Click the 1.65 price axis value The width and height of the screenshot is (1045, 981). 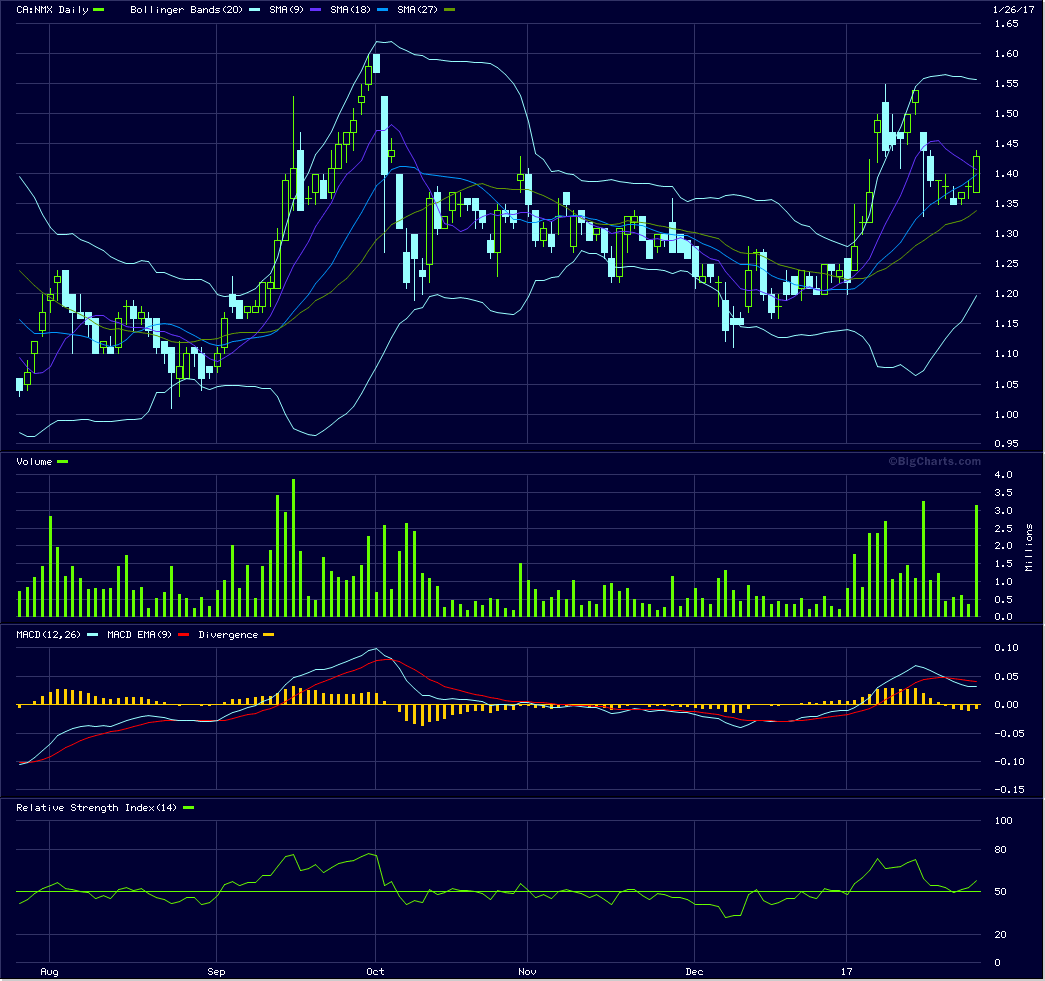[x=1006, y=24]
